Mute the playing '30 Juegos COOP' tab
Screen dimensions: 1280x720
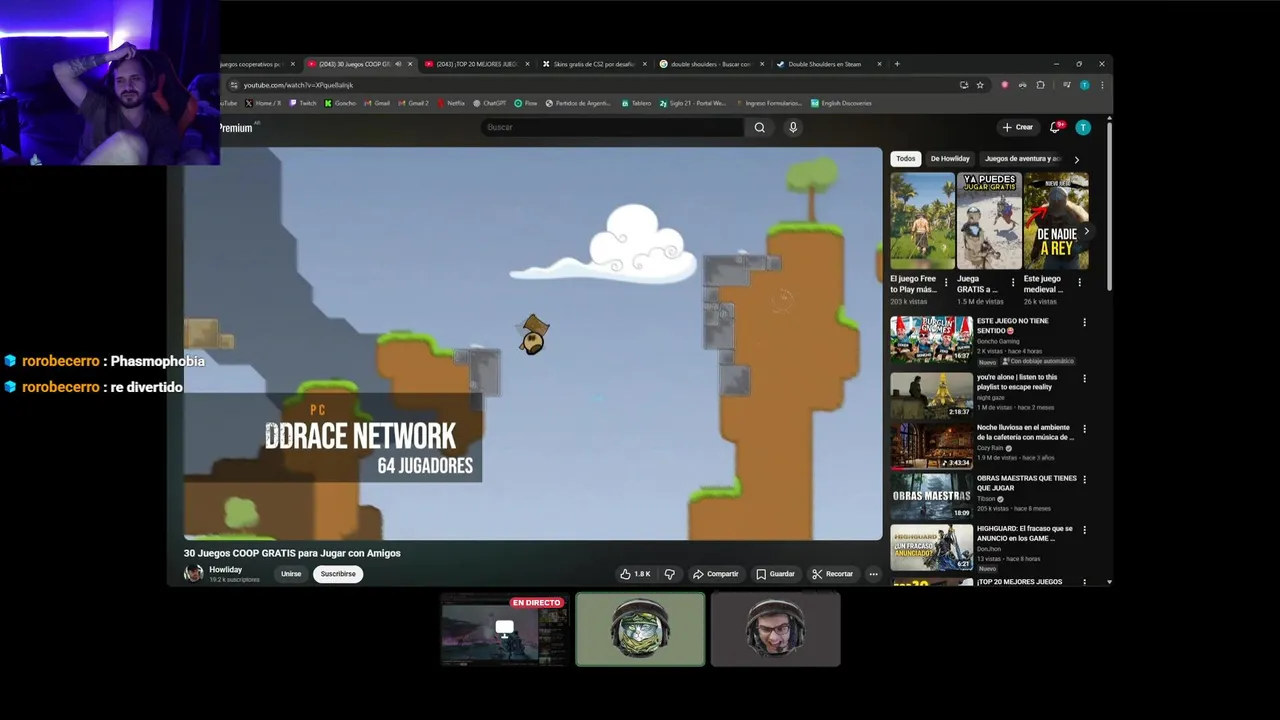click(x=398, y=64)
